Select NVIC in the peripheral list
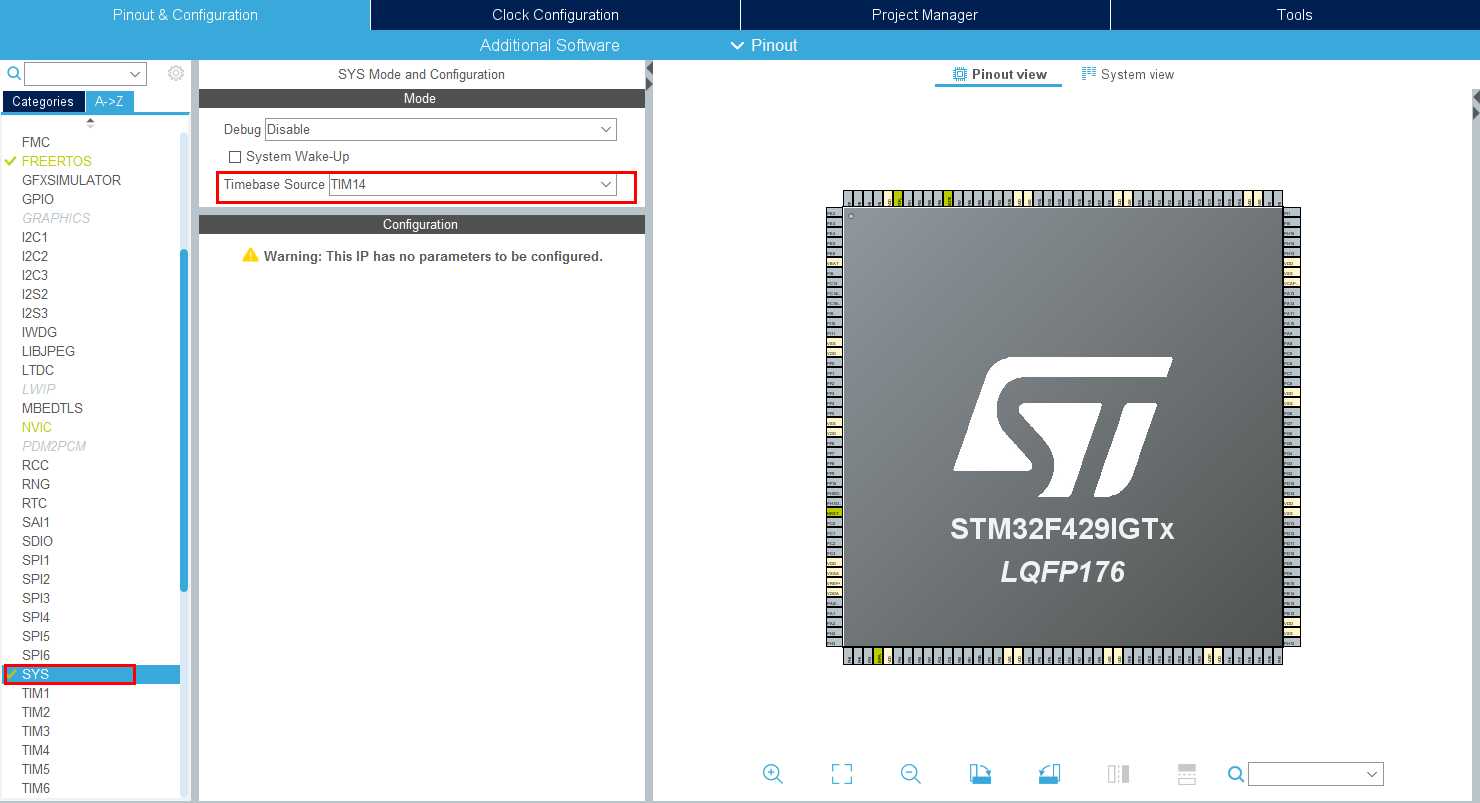This screenshot has width=1480, height=803. (x=36, y=427)
